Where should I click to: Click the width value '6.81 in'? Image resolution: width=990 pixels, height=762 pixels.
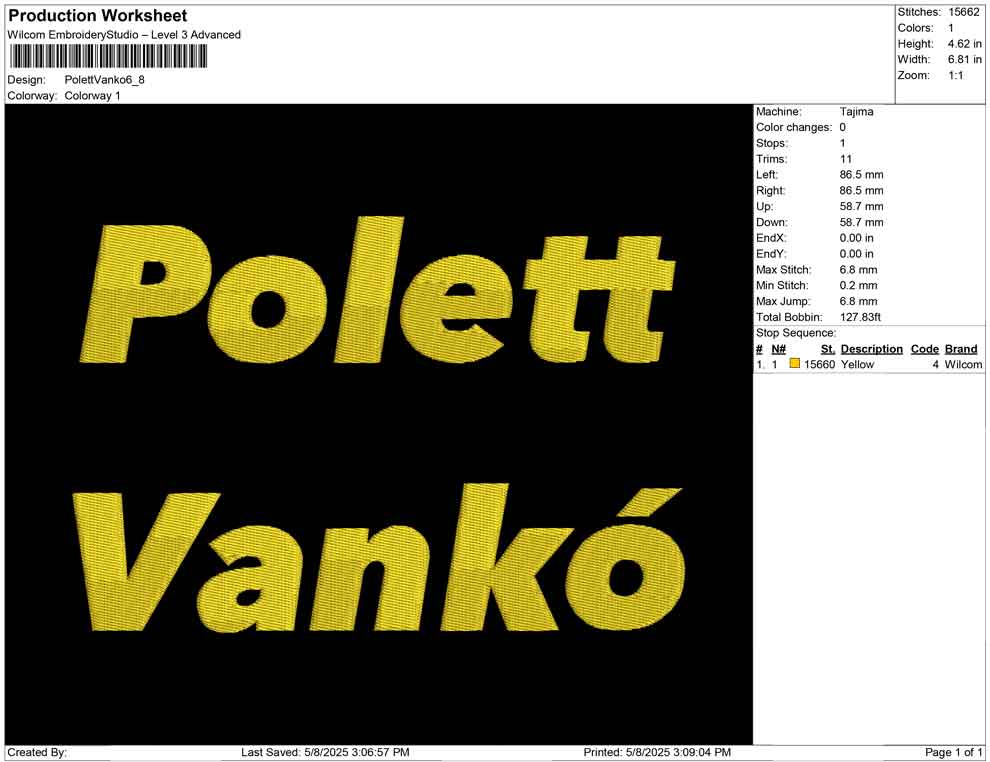pyautogui.click(x=964, y=59)
